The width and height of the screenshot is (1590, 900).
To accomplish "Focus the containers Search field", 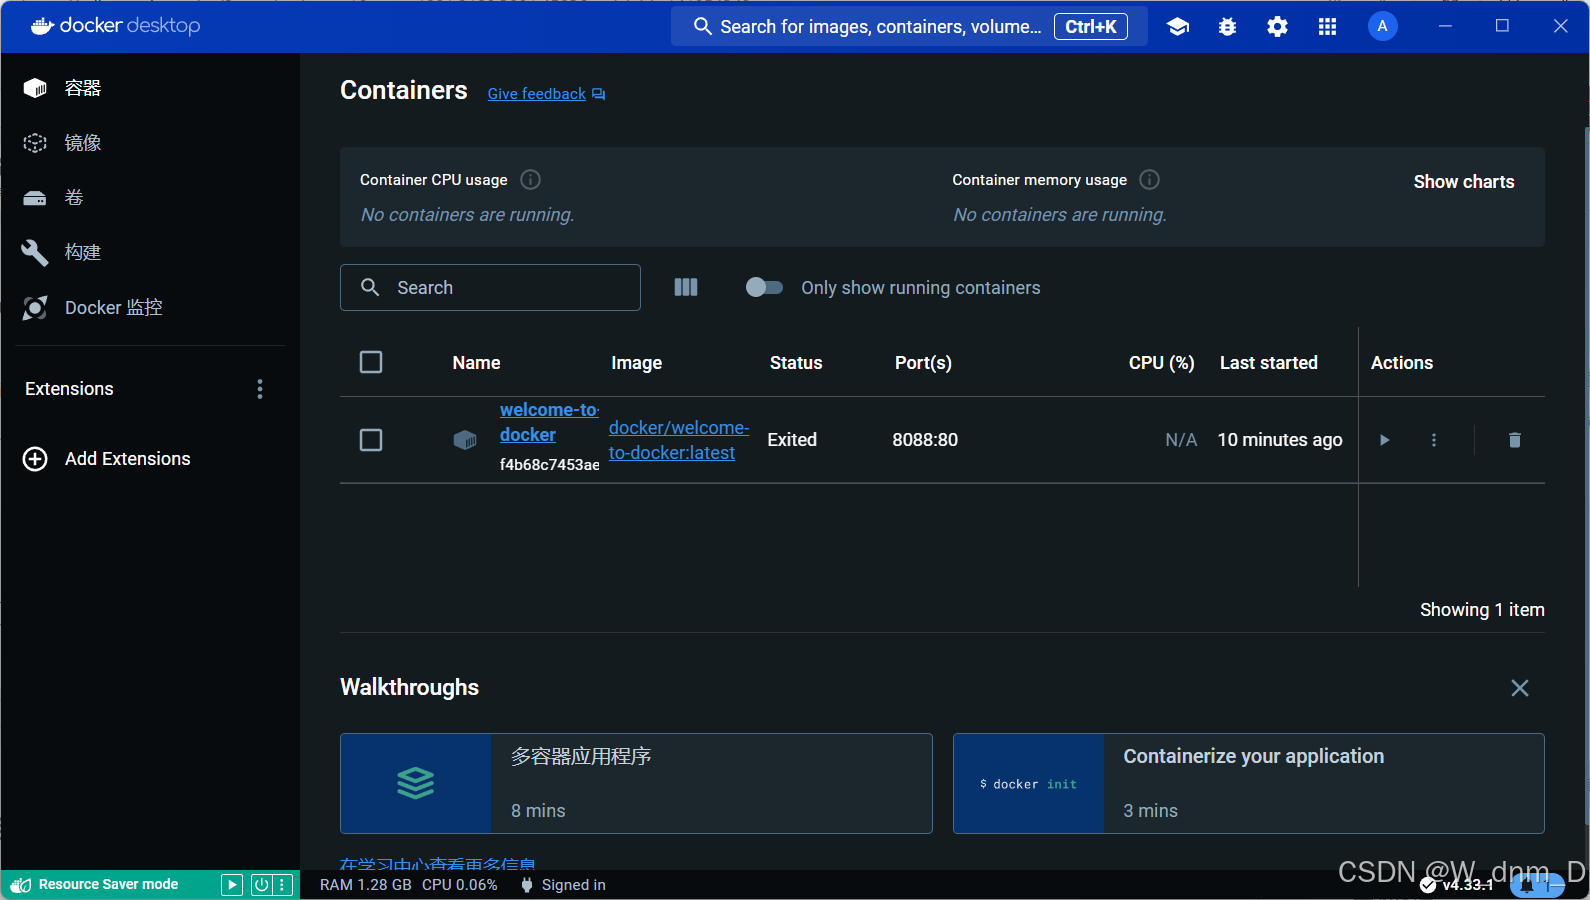I will [x=490, y=288].
